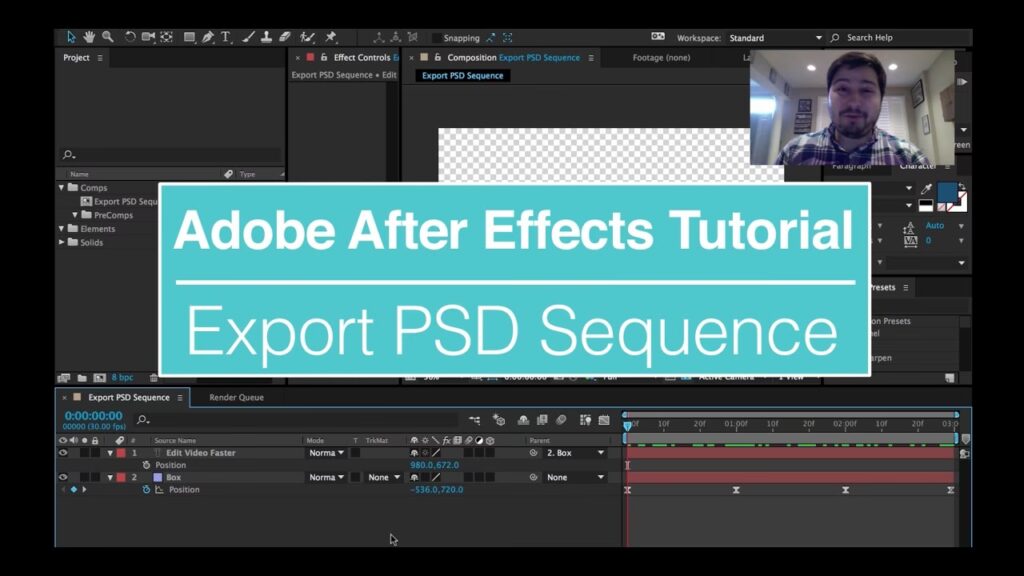1024x576 pixels.
Task: Select the Clone Stamp tool
Action: pyautogui.click(x=266, y=37)
